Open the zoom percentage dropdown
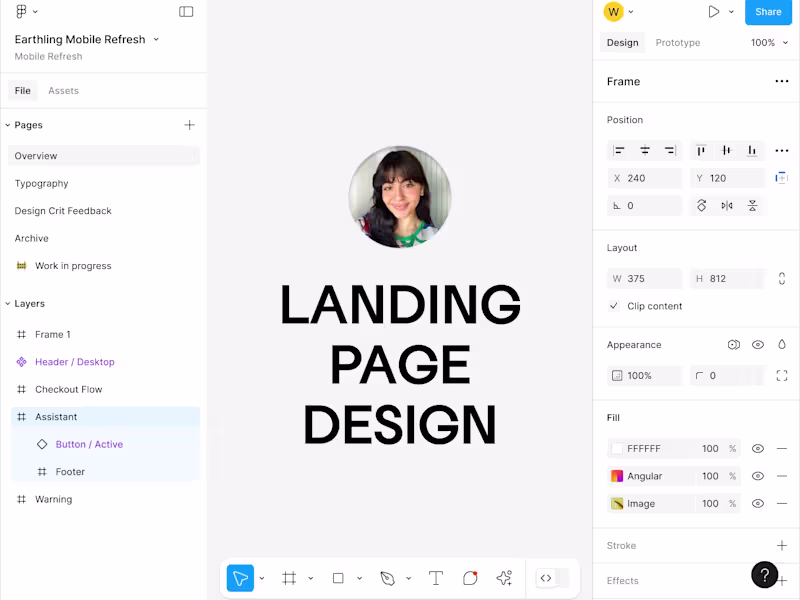The image size is (800, 600). tap(767, 42)
